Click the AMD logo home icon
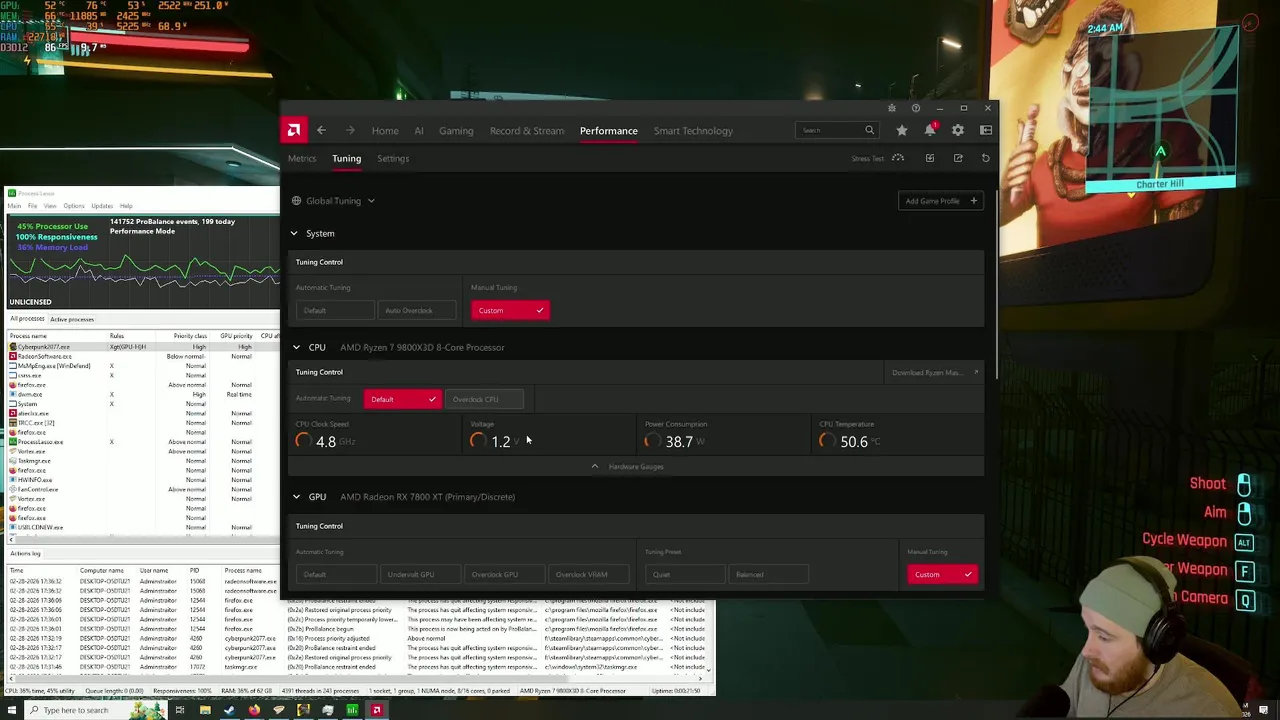Viewport: 1280px width, 720px height. tap(293, 130)
